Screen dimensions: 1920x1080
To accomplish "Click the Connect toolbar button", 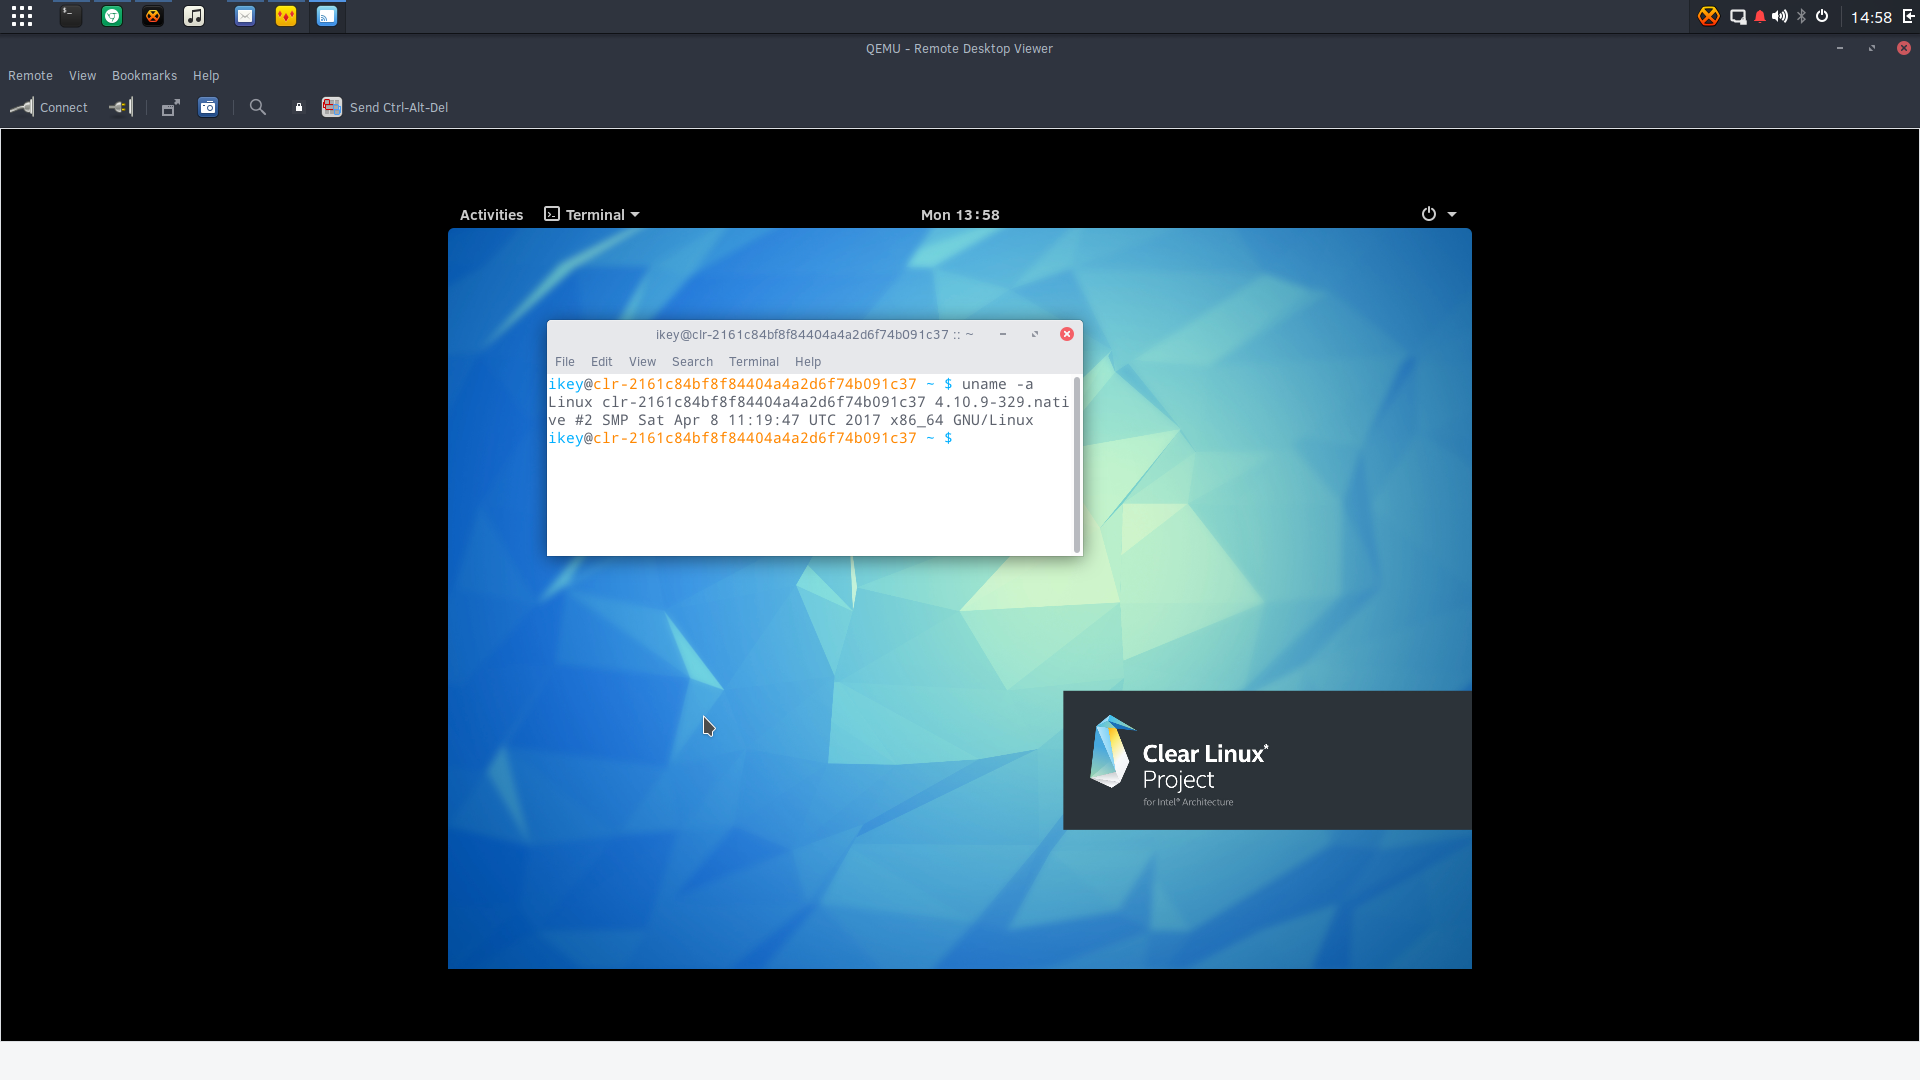I will [x=49, y=107].
